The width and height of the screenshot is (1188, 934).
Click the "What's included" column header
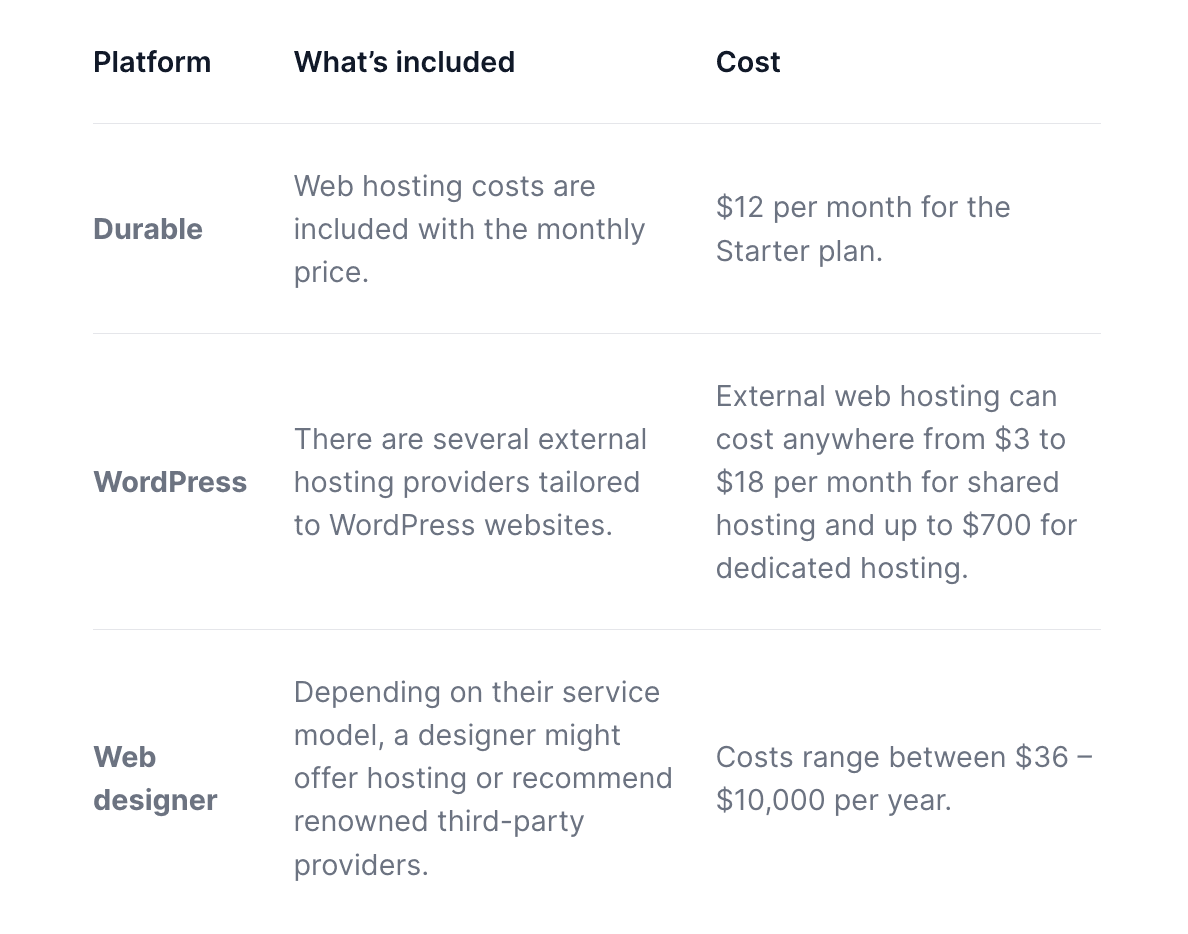coord(404,62)
